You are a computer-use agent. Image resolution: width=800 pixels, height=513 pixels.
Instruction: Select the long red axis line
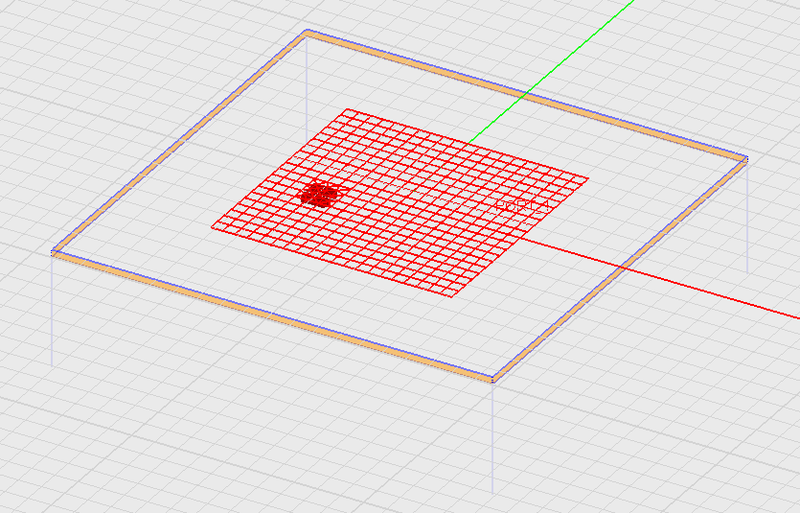(658, 278)
